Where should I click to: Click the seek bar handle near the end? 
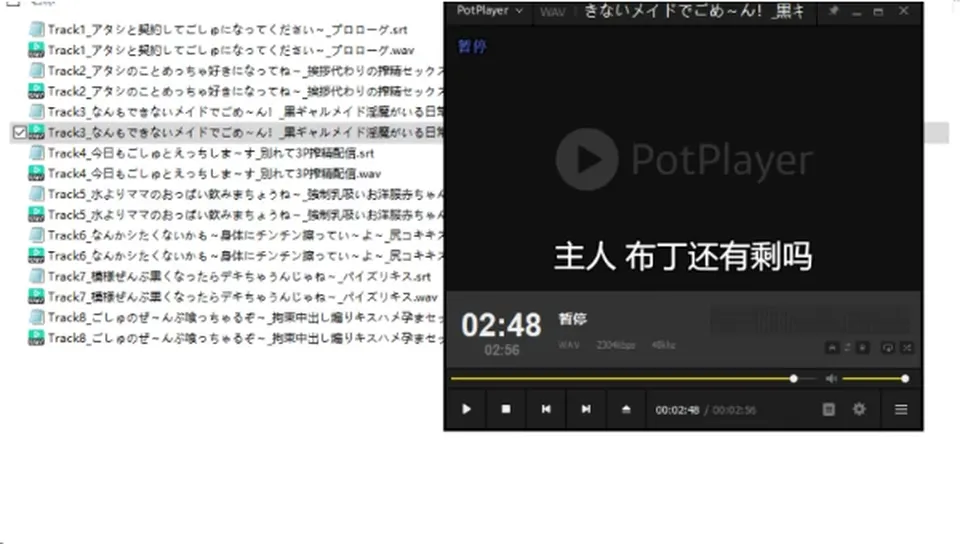[793, 379]
